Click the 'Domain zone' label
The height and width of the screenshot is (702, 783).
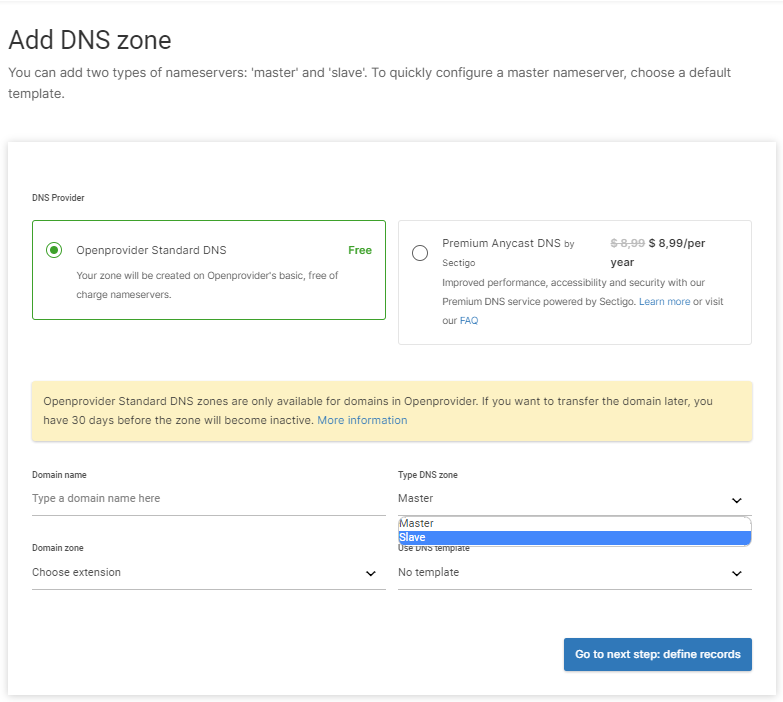click(57, 548)
